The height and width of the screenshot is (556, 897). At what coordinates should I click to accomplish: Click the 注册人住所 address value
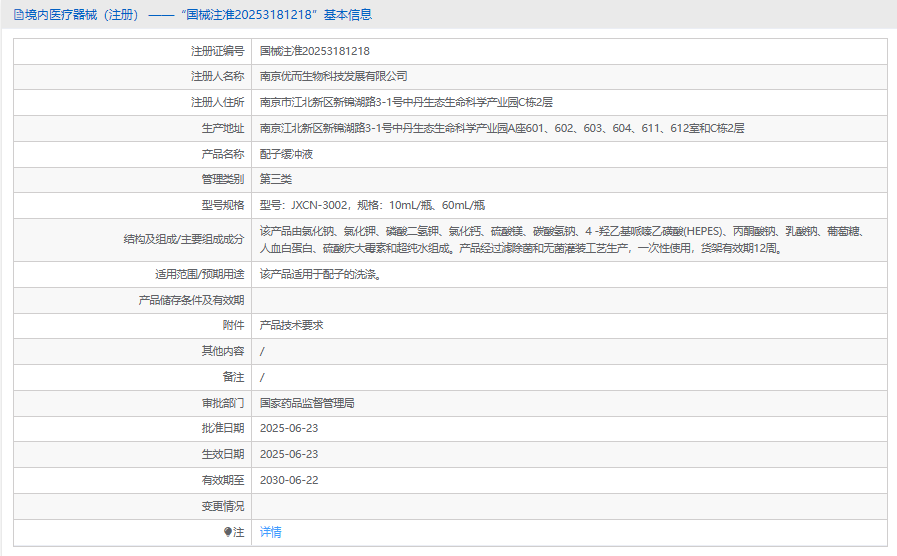406,102
